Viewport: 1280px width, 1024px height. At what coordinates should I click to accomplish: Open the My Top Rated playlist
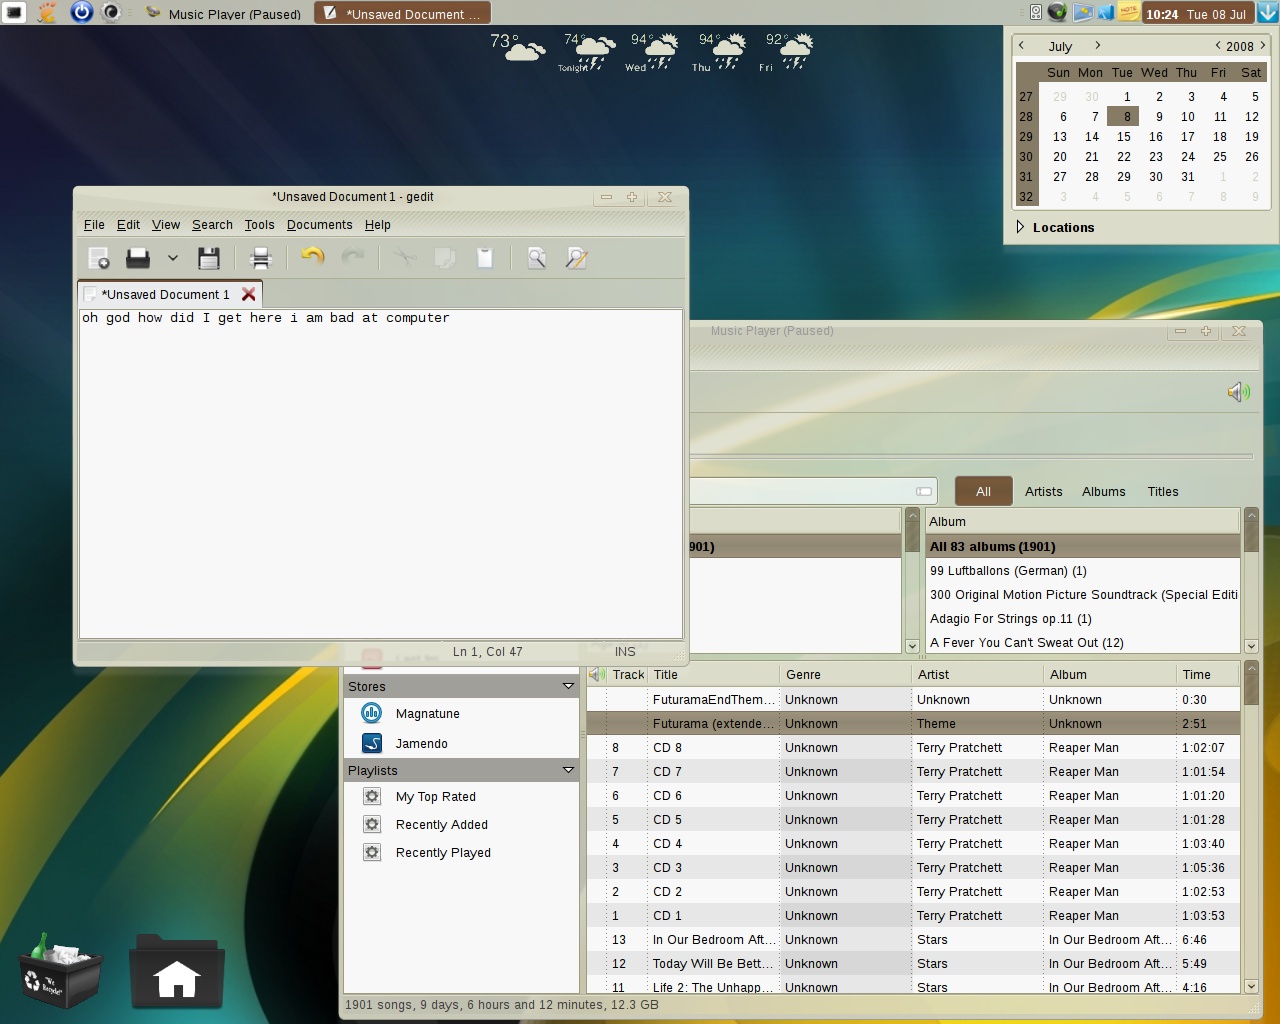click(x=435, y=796)
